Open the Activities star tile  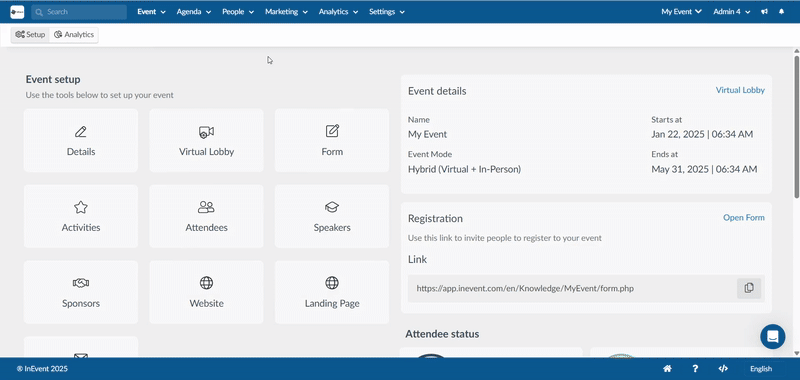(x=81, y=216)
